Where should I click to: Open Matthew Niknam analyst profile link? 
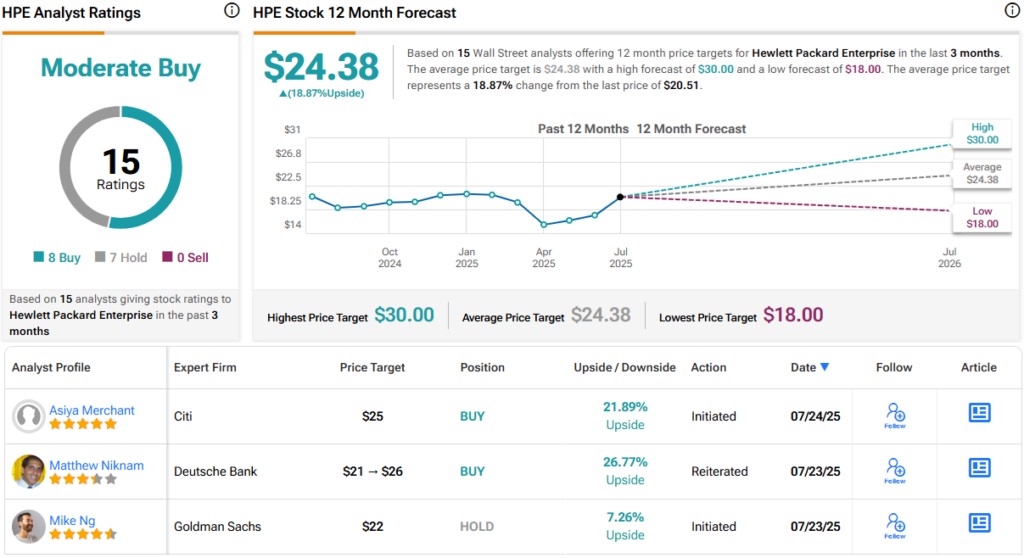97,465
